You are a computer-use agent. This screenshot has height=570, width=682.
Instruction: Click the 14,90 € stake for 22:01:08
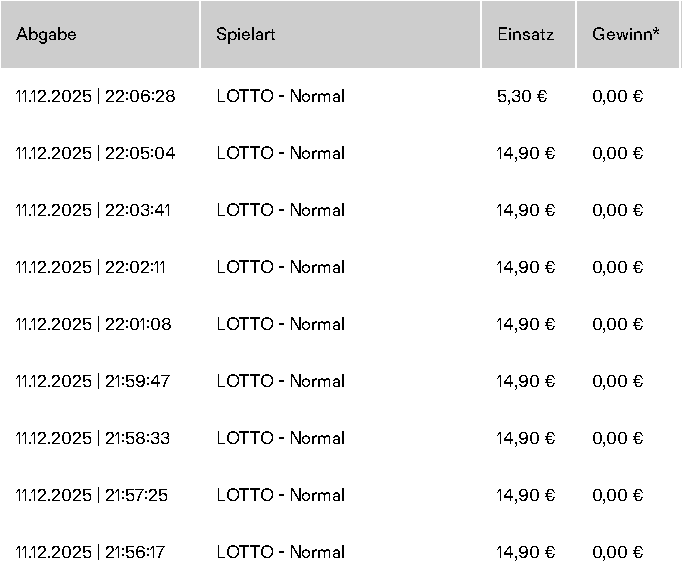point(526,324)
